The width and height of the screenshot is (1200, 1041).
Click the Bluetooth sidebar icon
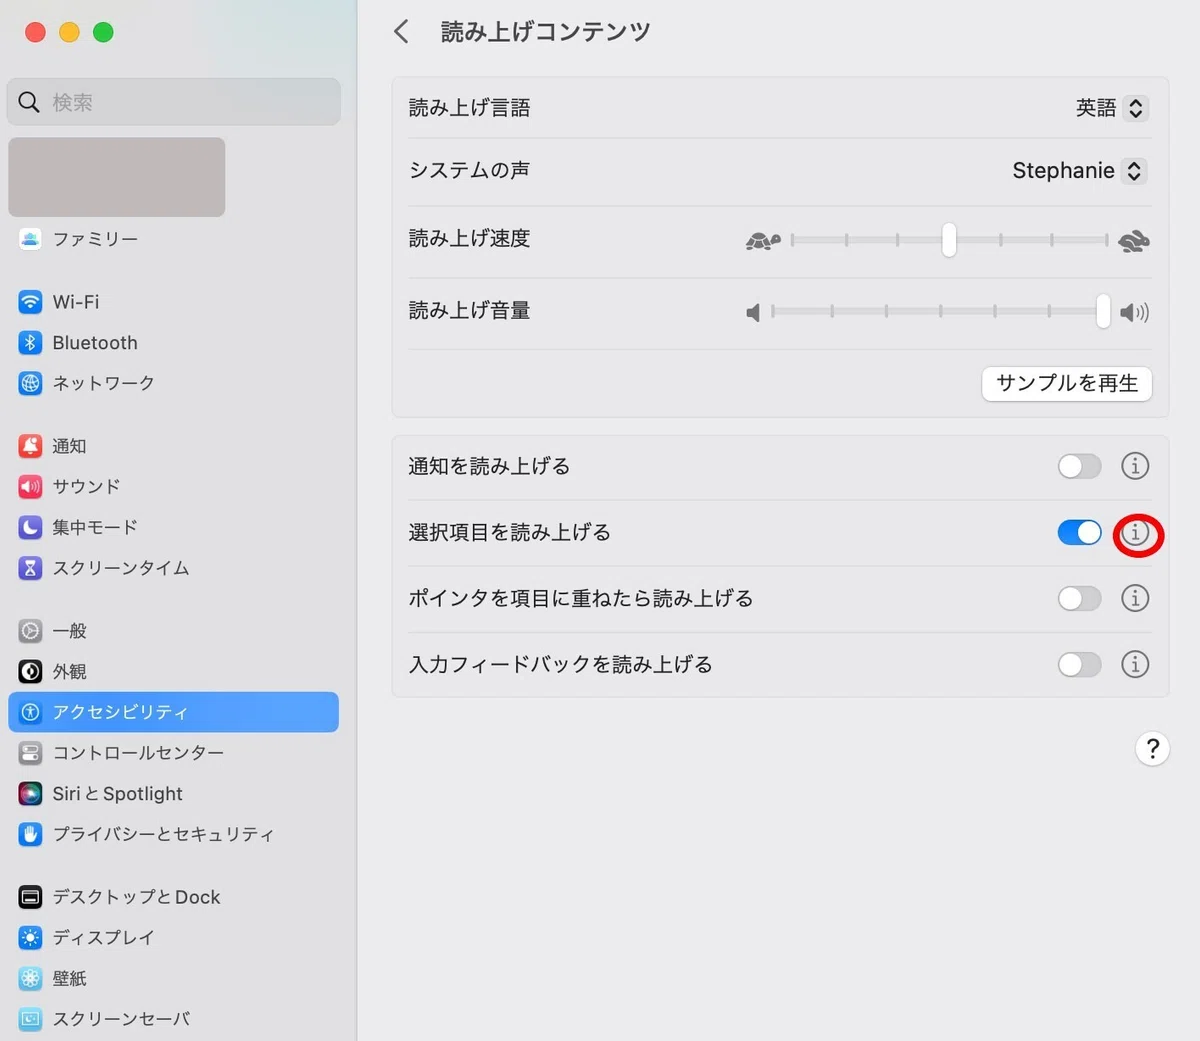[31, 343]
